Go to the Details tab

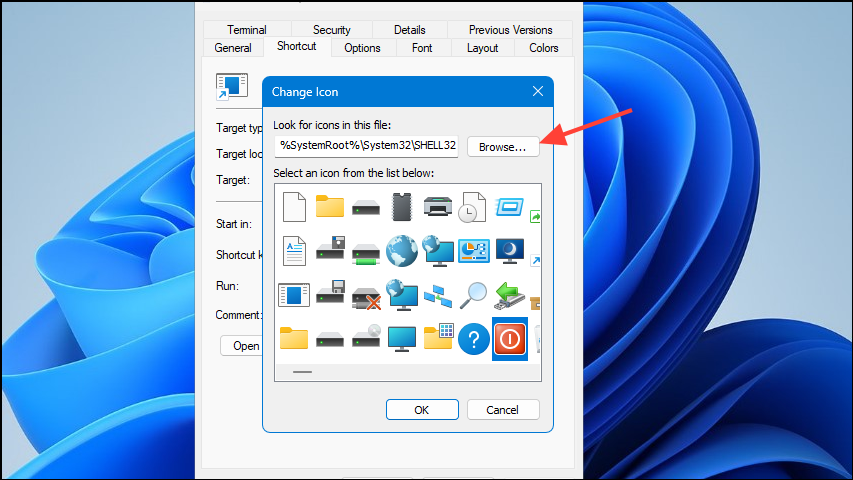pyautogui.click(x=410, y=30)
